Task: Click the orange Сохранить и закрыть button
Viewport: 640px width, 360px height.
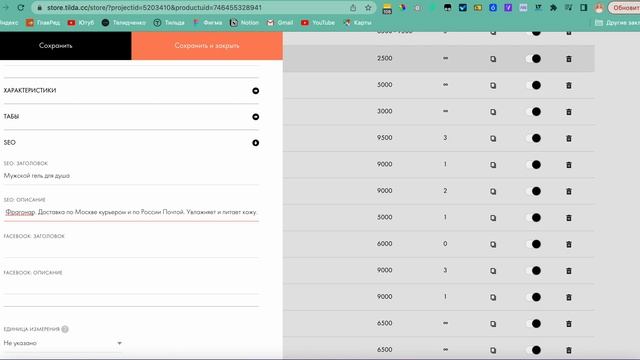Action: click(207, 46)
